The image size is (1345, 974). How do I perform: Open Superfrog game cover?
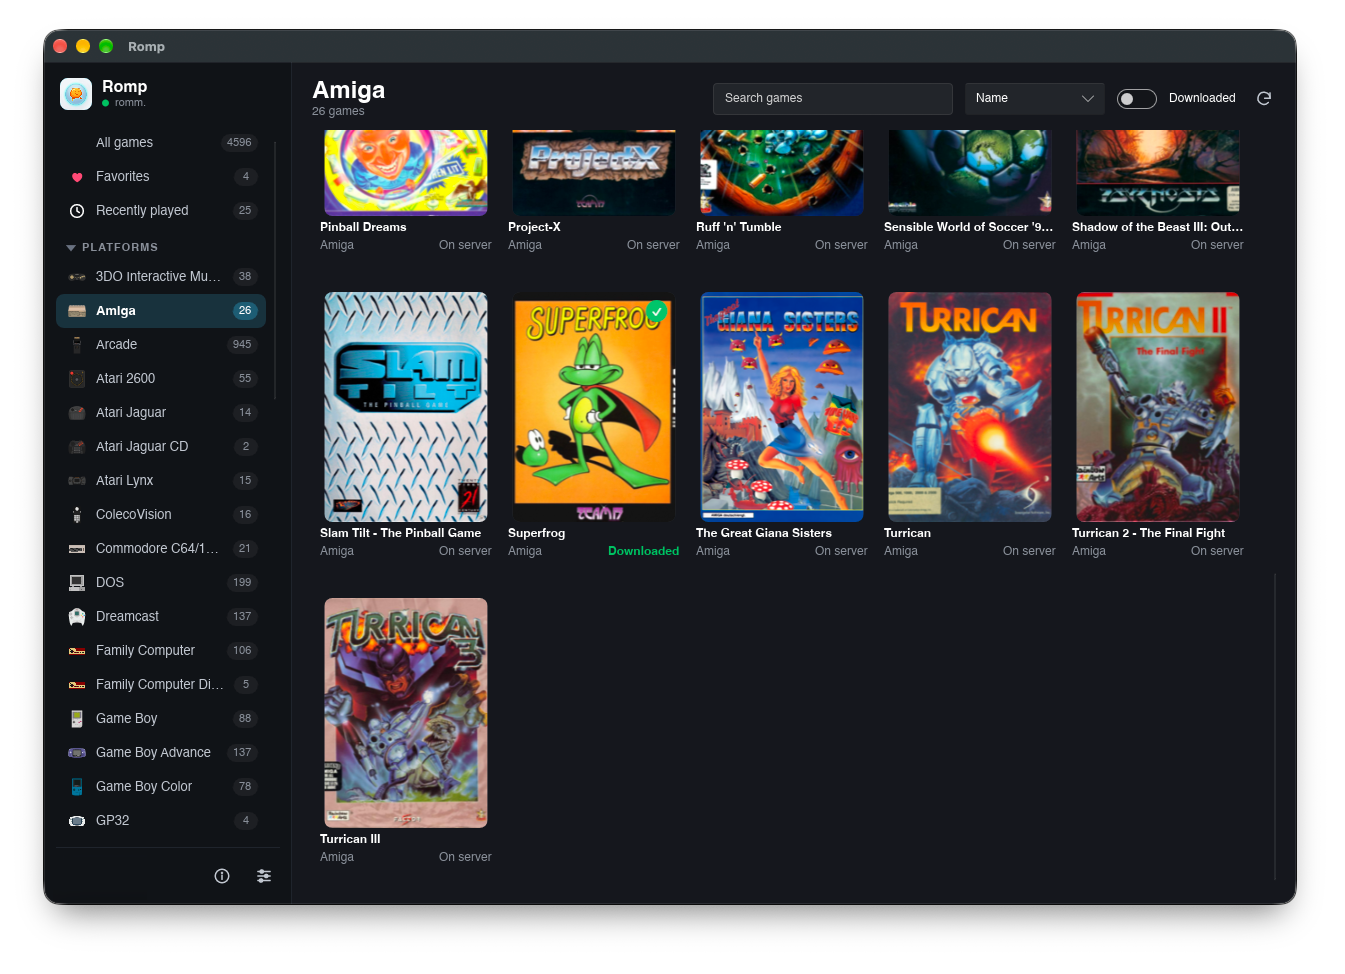(594, 407)
